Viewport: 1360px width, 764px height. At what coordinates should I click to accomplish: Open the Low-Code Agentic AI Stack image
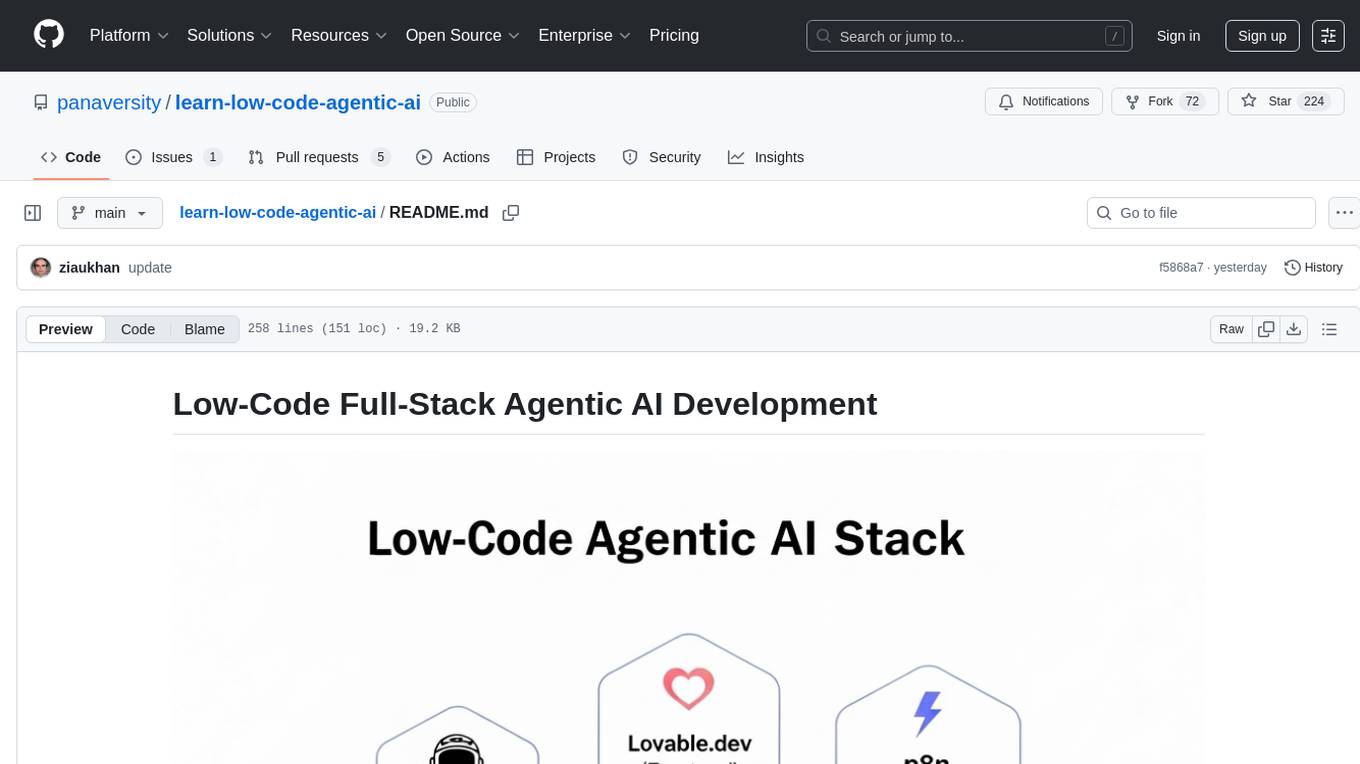click(688, 609)
